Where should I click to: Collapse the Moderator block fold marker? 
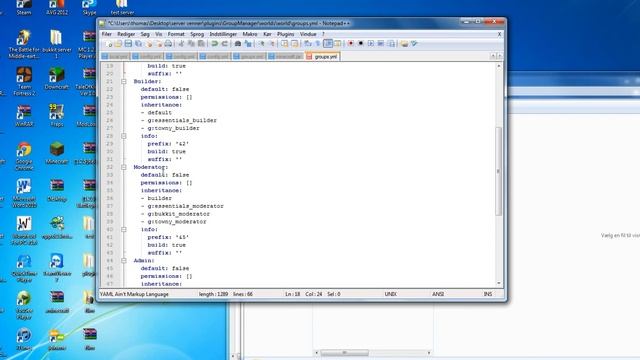(x=124, y=167)
